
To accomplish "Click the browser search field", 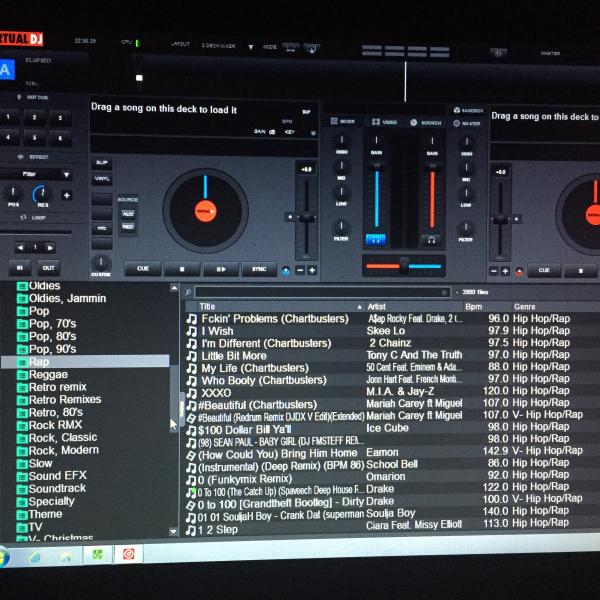I will 322,292.
